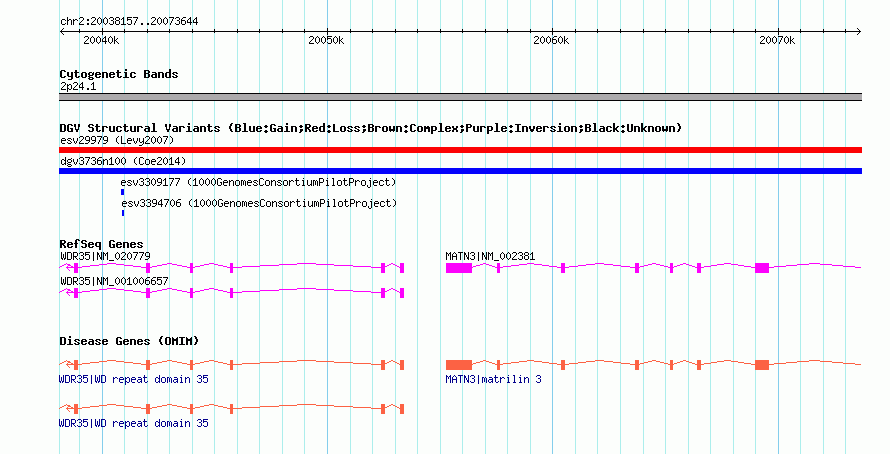This screenshot has width=890, height=454.
Task: Click the small blue mark under esv3394706
Action: pos(123,213)
